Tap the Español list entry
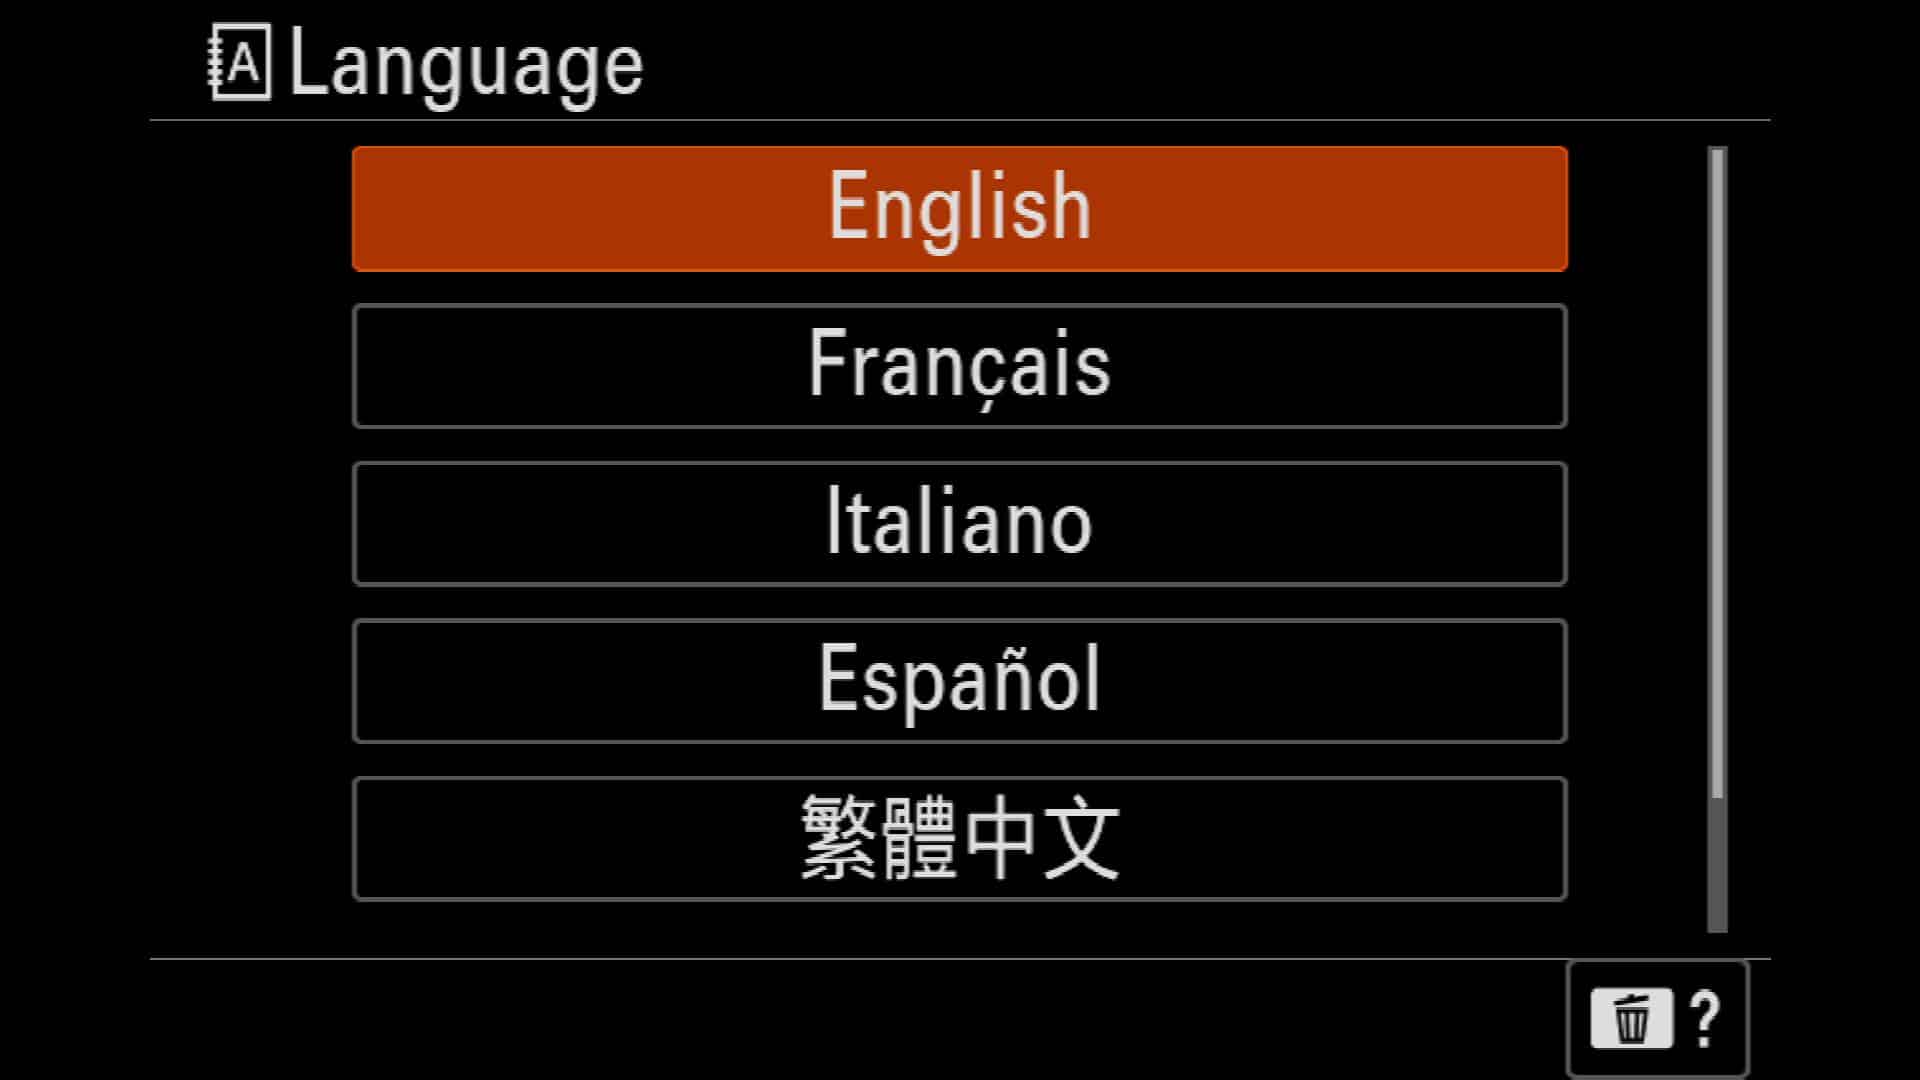 click(x=959, y=681)
